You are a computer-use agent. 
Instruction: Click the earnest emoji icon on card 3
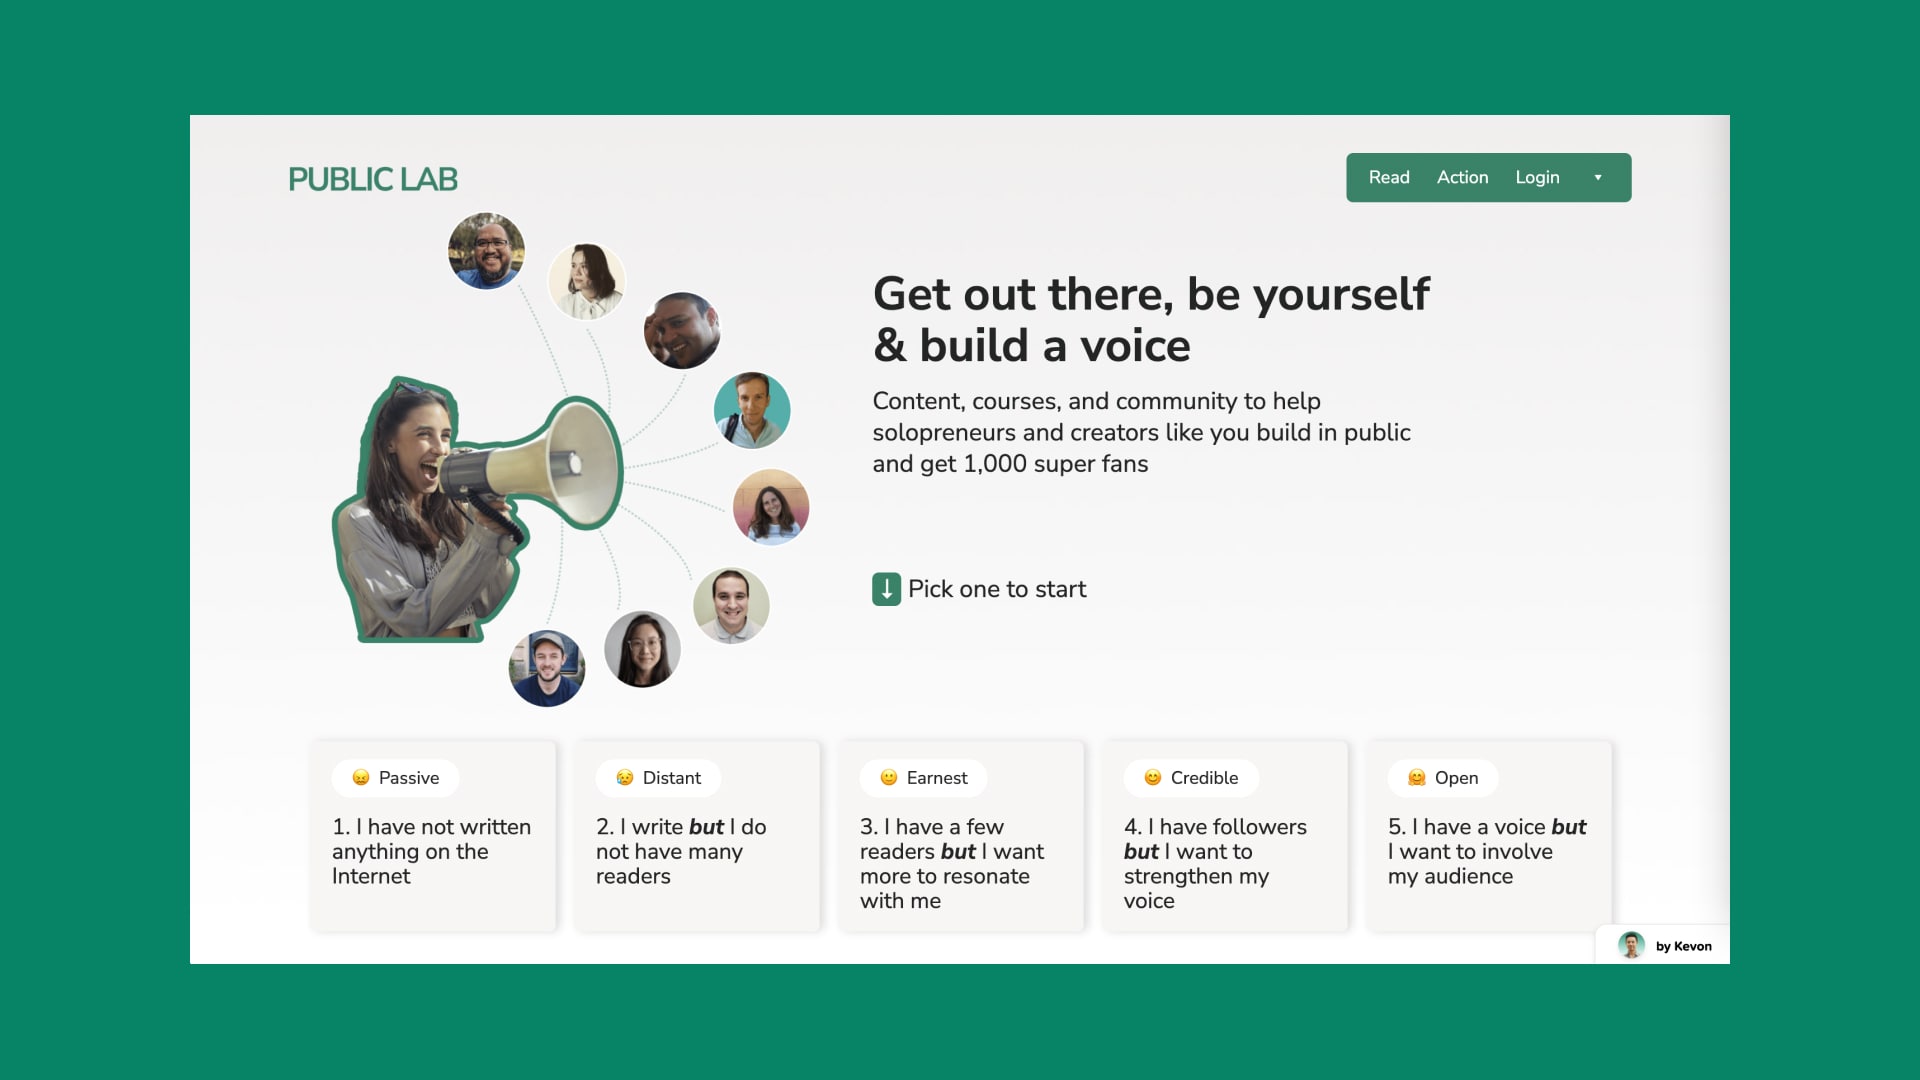(x=886, y=777)
